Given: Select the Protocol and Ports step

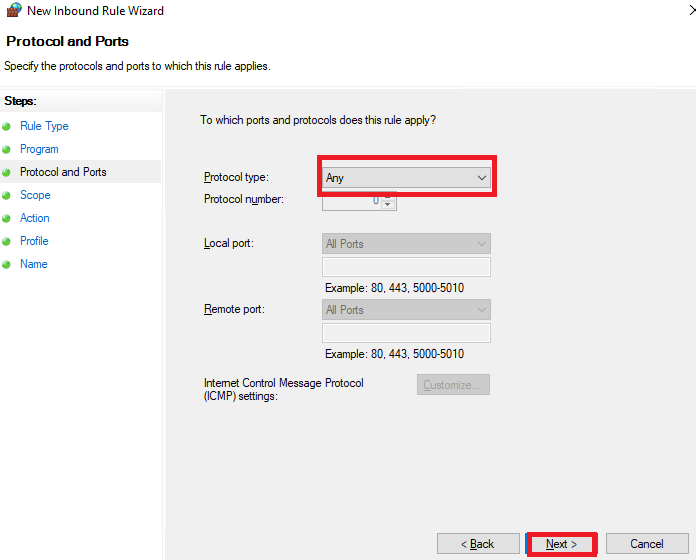Looking at the screenshot, I should pos(63,172).
